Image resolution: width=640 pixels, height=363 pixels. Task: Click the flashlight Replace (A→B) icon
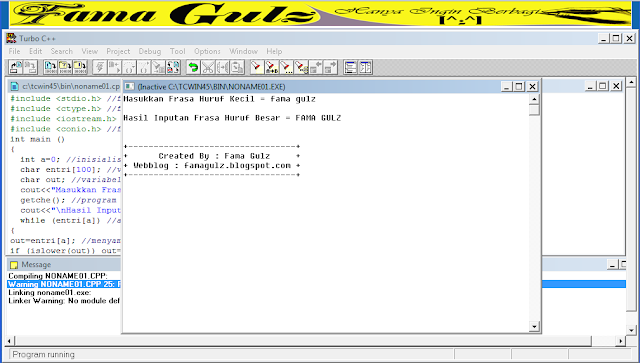click(271, 67)
